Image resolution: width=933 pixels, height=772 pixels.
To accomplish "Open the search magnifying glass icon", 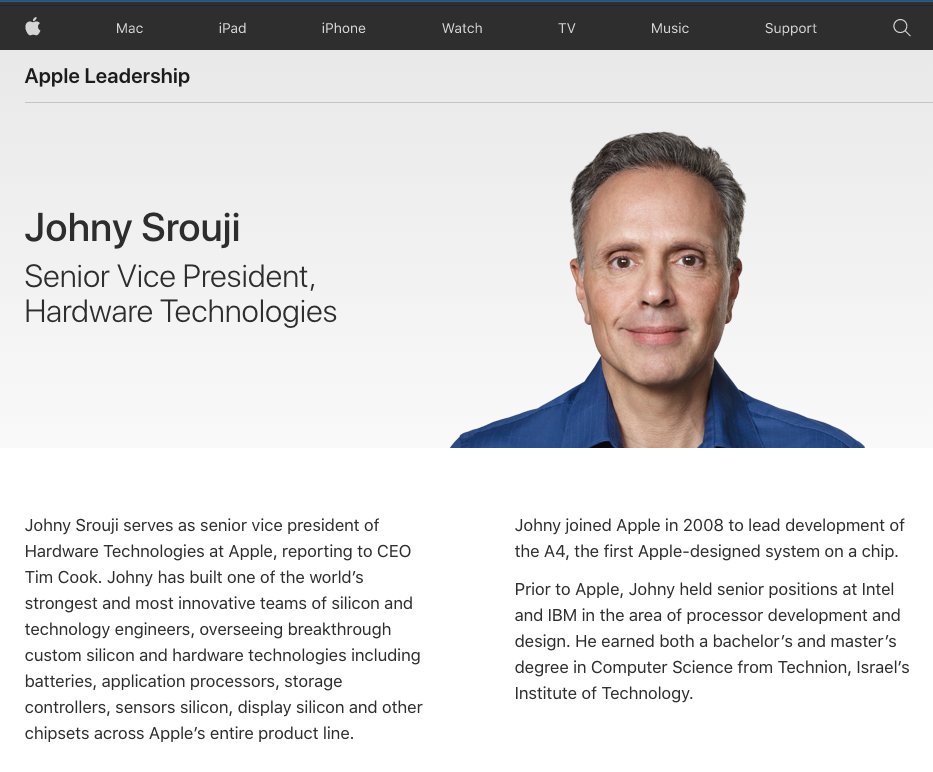I will [901, 28].
